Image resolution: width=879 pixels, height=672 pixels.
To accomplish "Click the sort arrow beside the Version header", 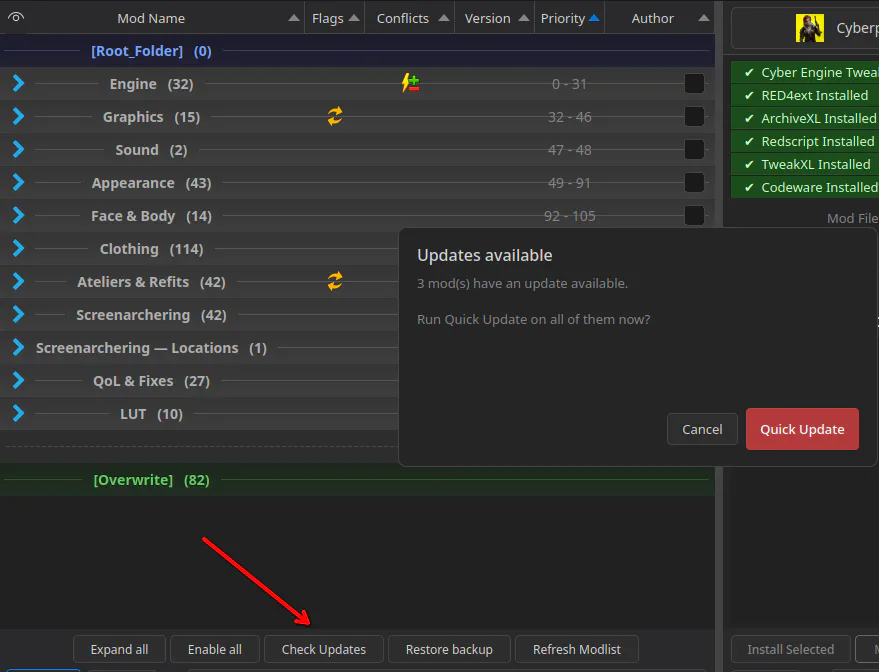I will [524, 18].
